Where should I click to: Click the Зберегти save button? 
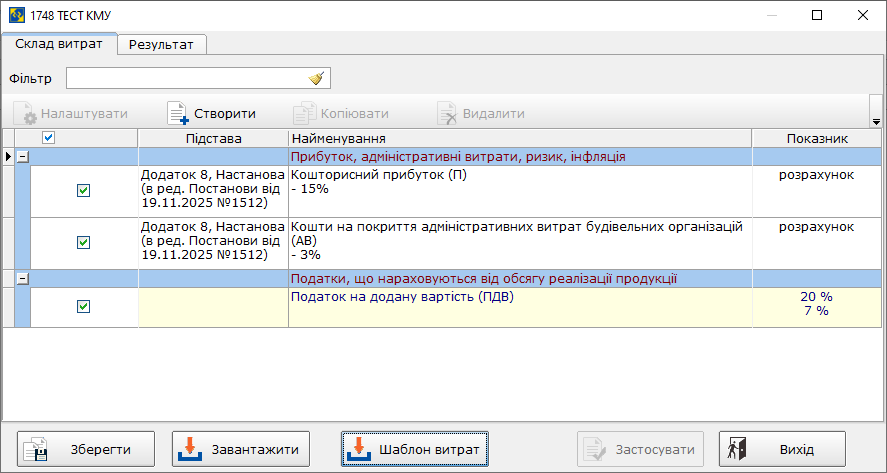tap(89, 449)
